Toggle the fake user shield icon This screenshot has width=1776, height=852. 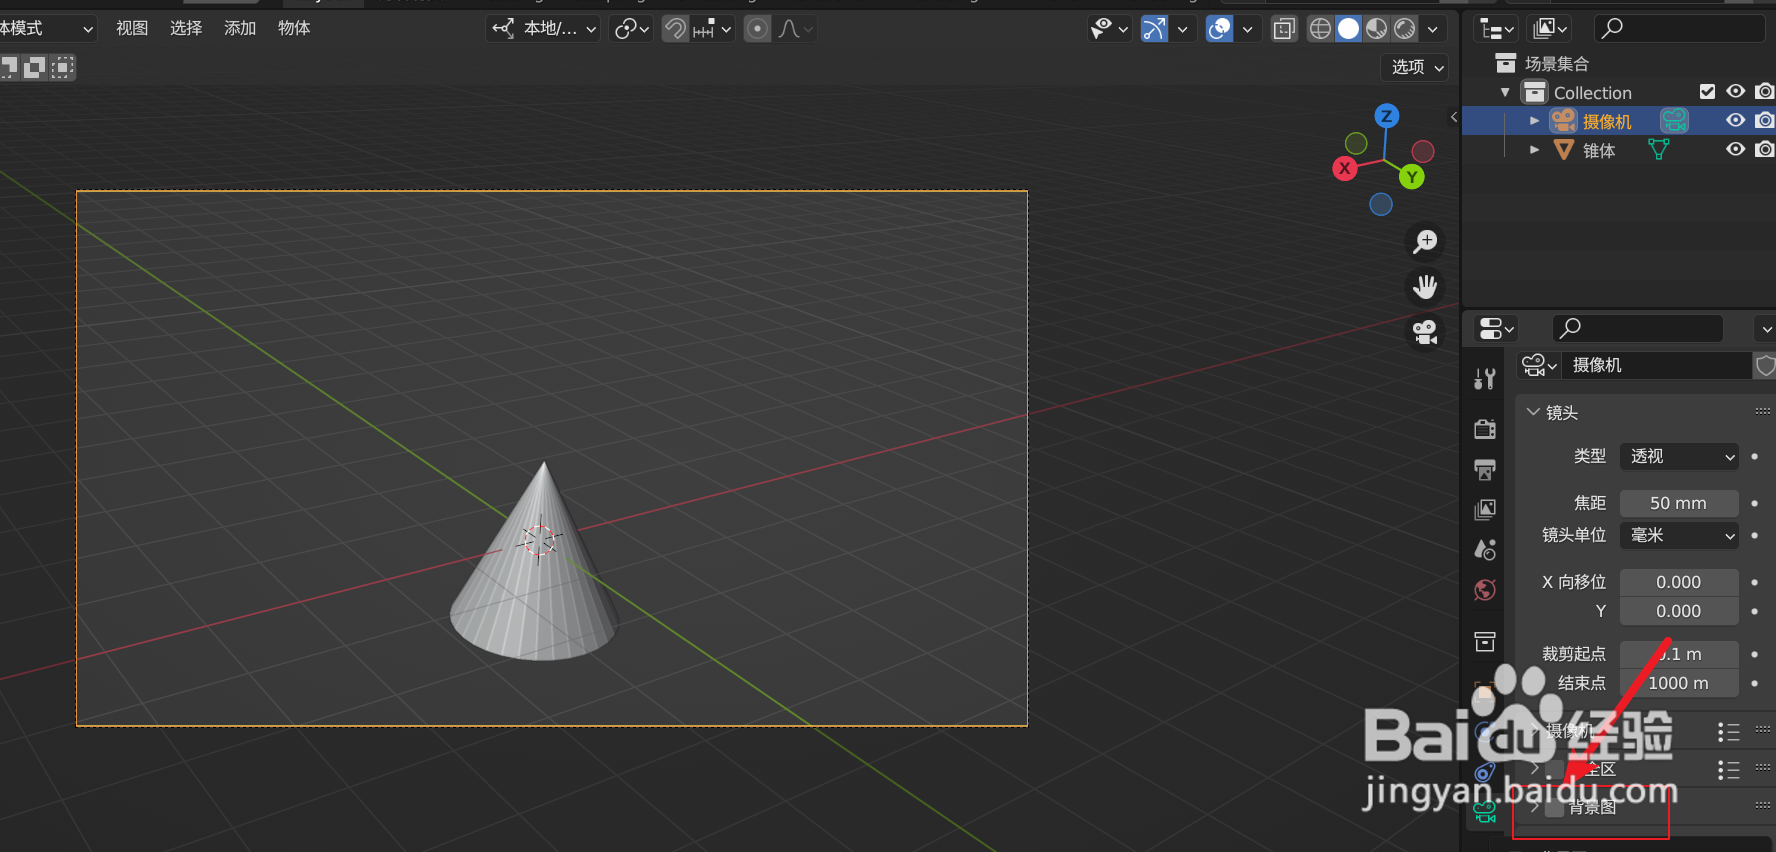point(1765,366)
